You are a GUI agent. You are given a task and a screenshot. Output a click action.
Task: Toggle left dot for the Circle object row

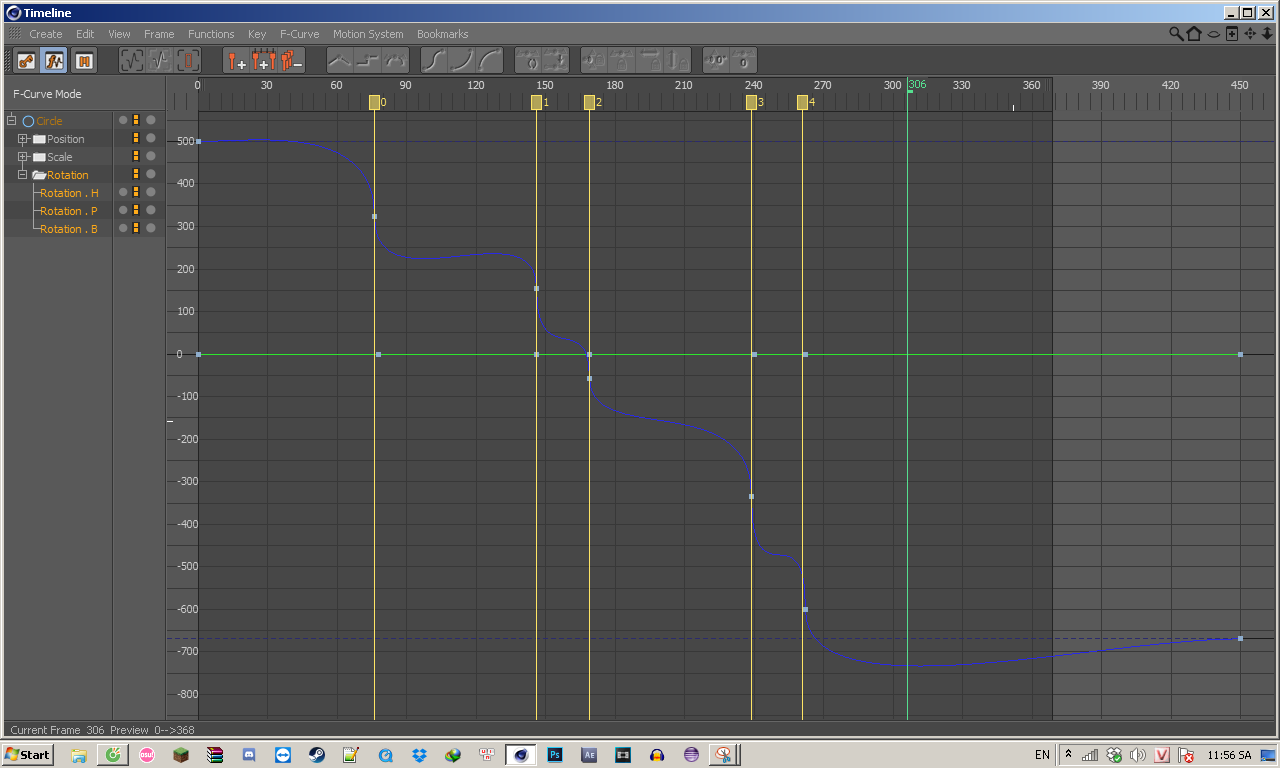(123, 120)
